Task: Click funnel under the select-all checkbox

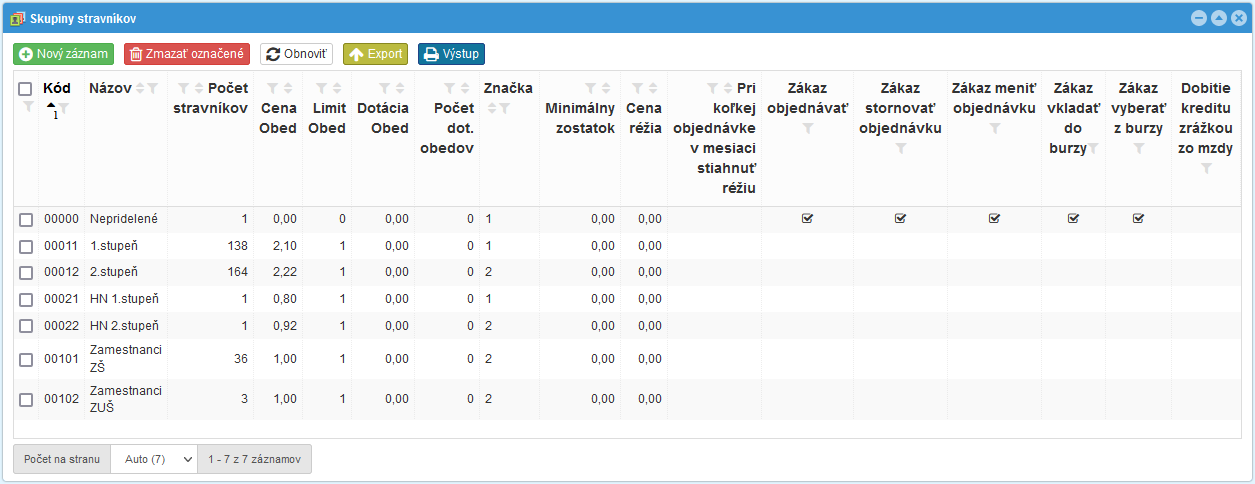Action: 27,107
